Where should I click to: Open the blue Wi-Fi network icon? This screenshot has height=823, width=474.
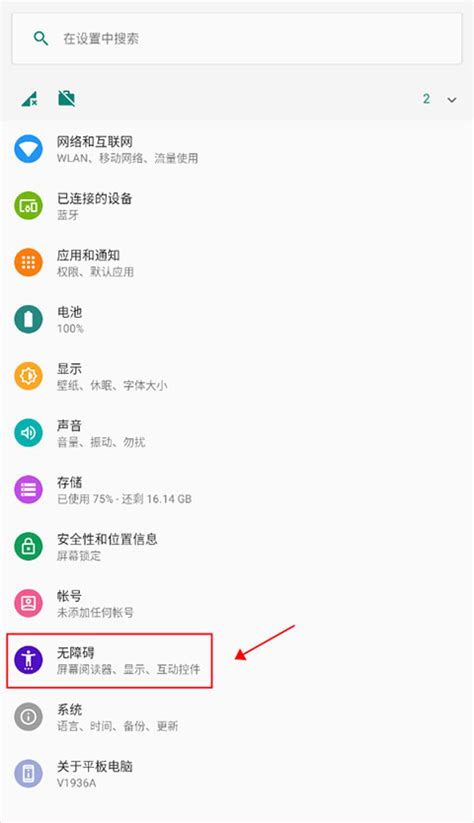tap(28, 149)
